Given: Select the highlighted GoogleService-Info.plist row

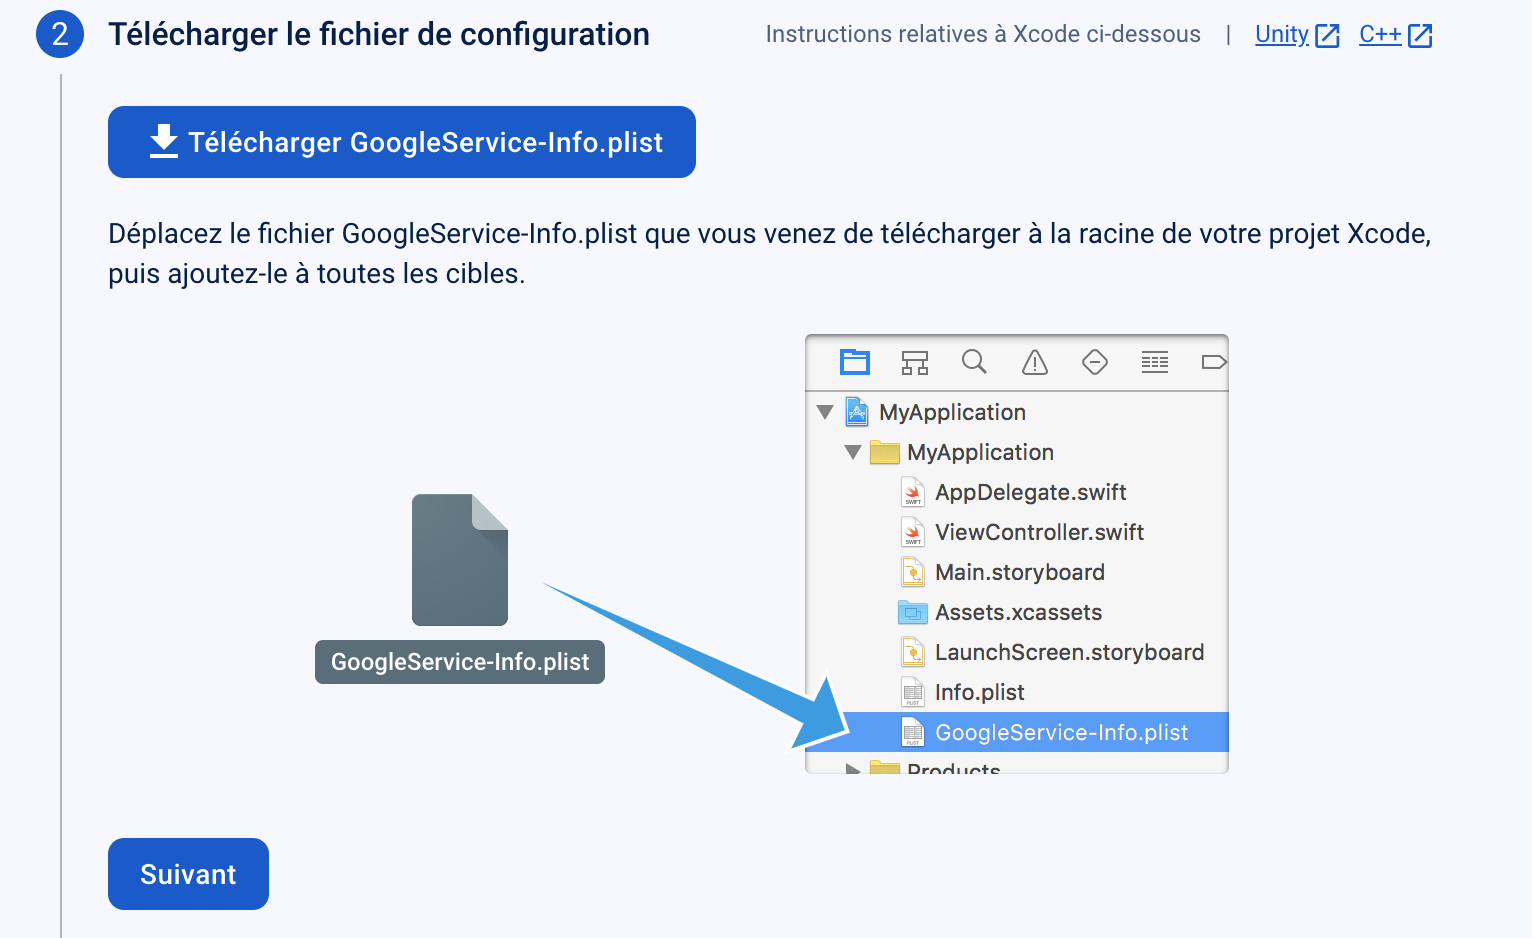Looking at the screenshot, I should pyautogui.click(x=1017, y=732).
